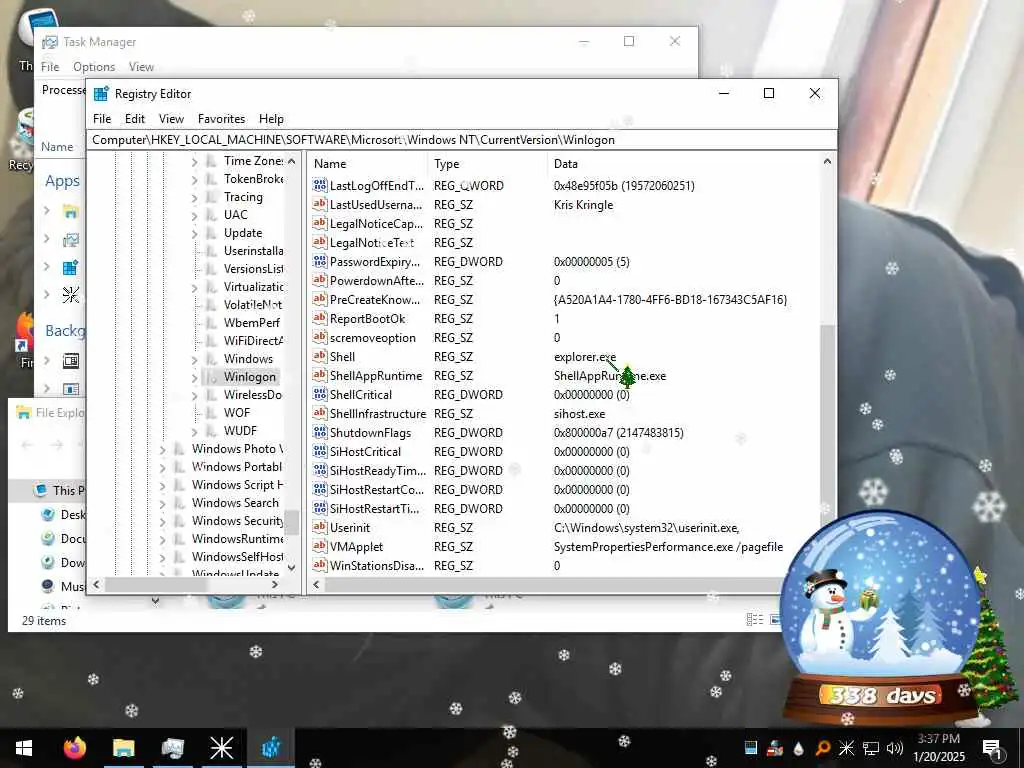This screenshot has height=768, width=1024.
Task: Open Options menu in Task Manager
Action: [x=94, y=67]
